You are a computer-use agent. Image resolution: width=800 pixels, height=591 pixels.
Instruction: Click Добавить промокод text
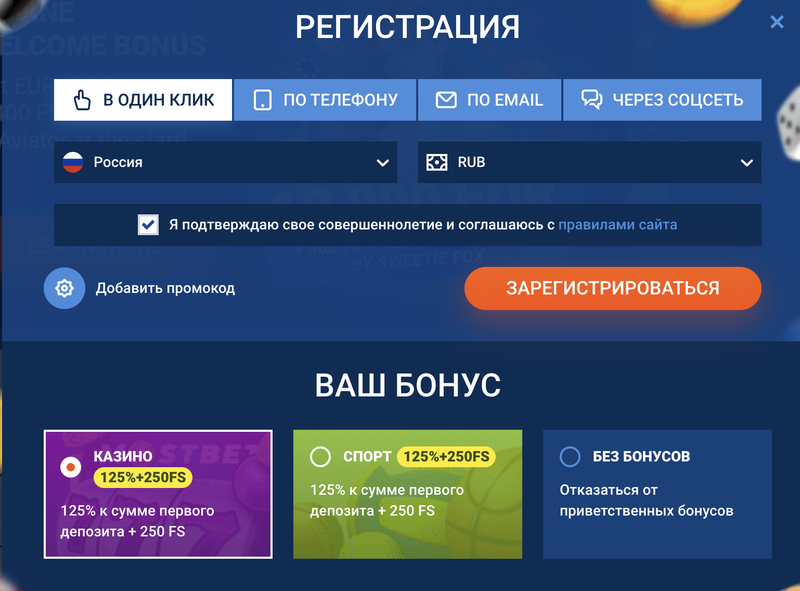pyautogui.click(x=164, y=288)
